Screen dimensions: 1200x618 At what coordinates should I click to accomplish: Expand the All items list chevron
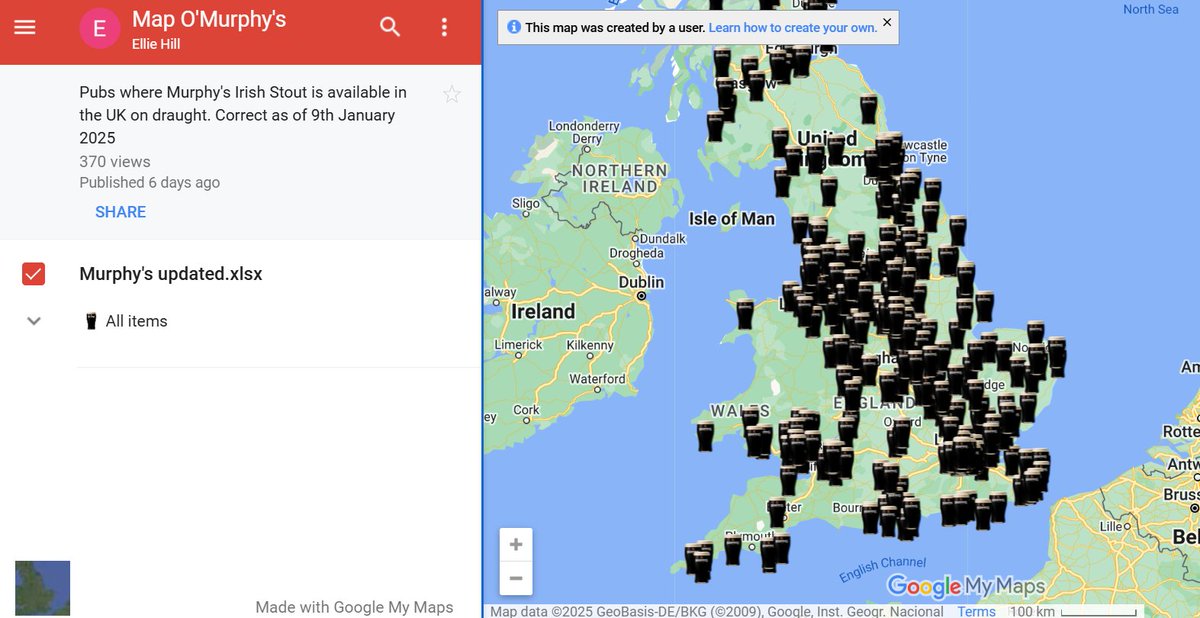(34, 321)
